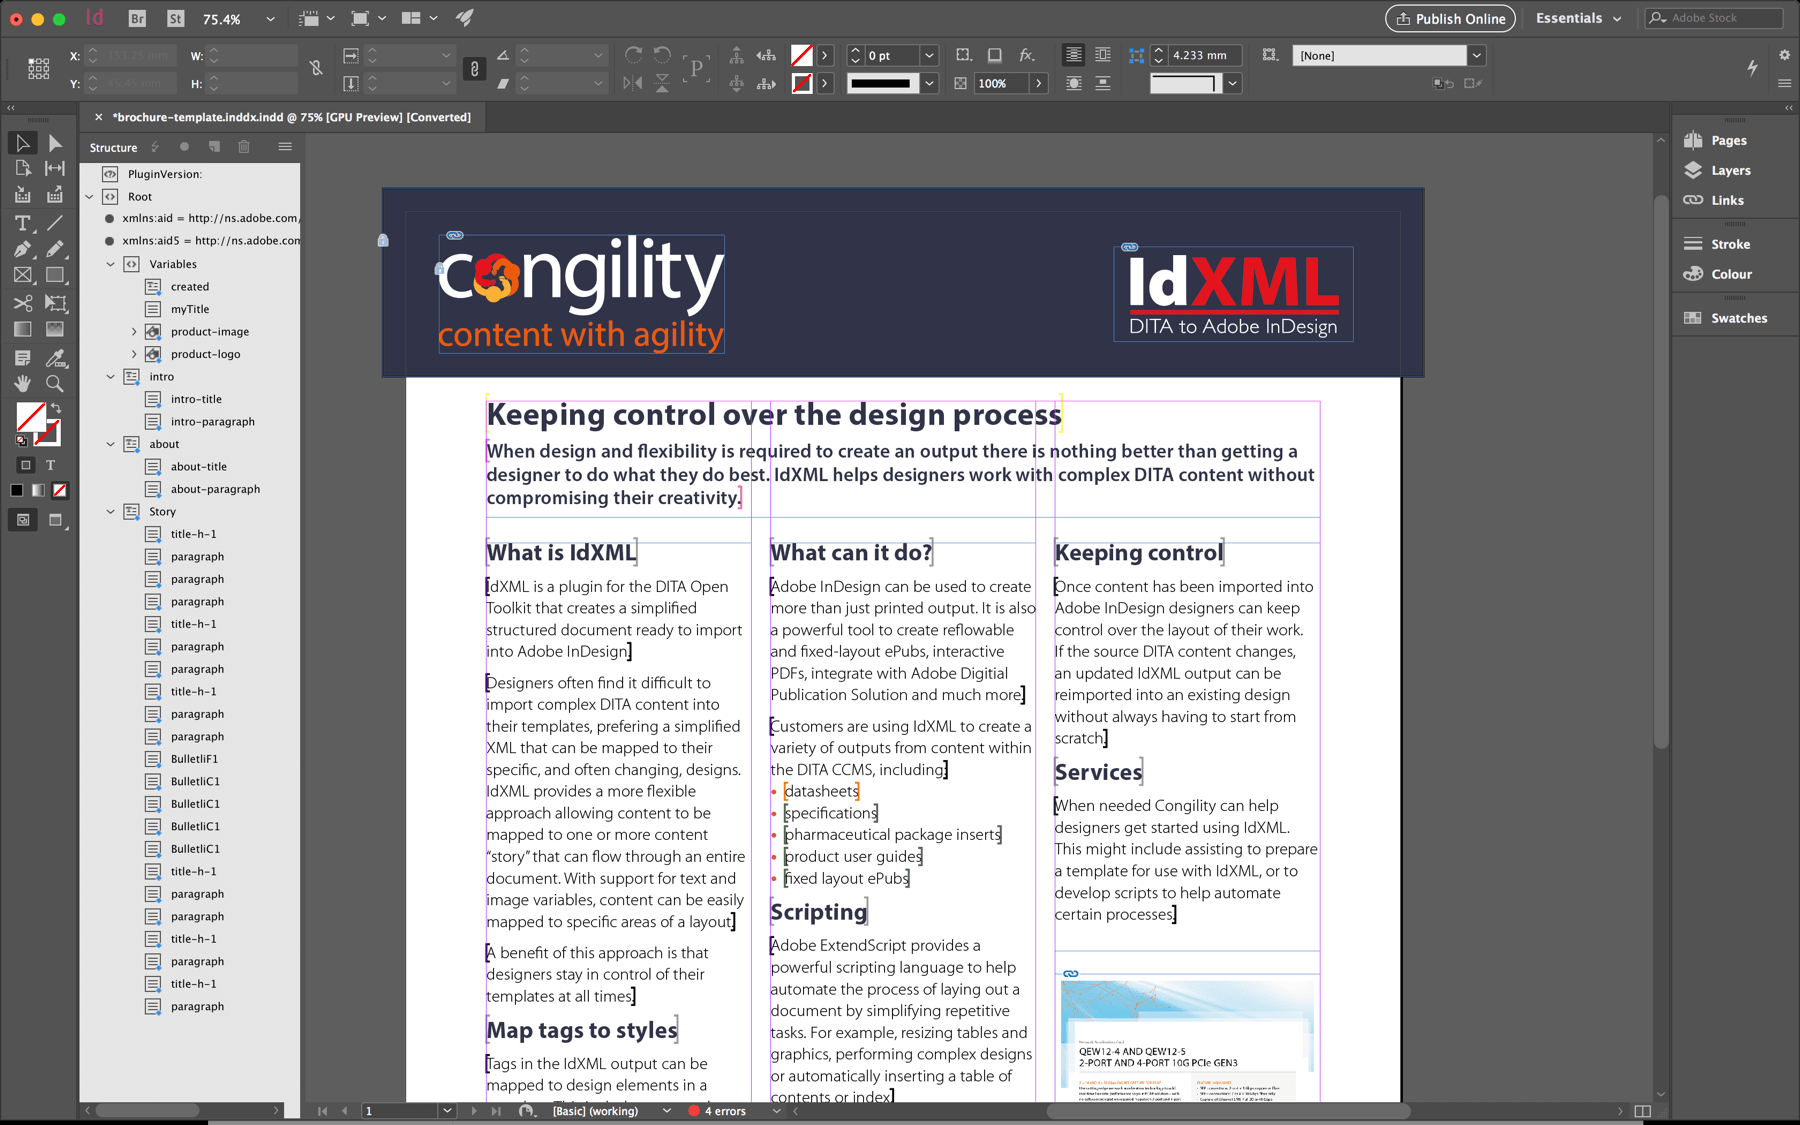The image size is (1800, 1125).
Task: Select the Direct Selection tool
Action: pyautogui.click(x=55, y=143)
